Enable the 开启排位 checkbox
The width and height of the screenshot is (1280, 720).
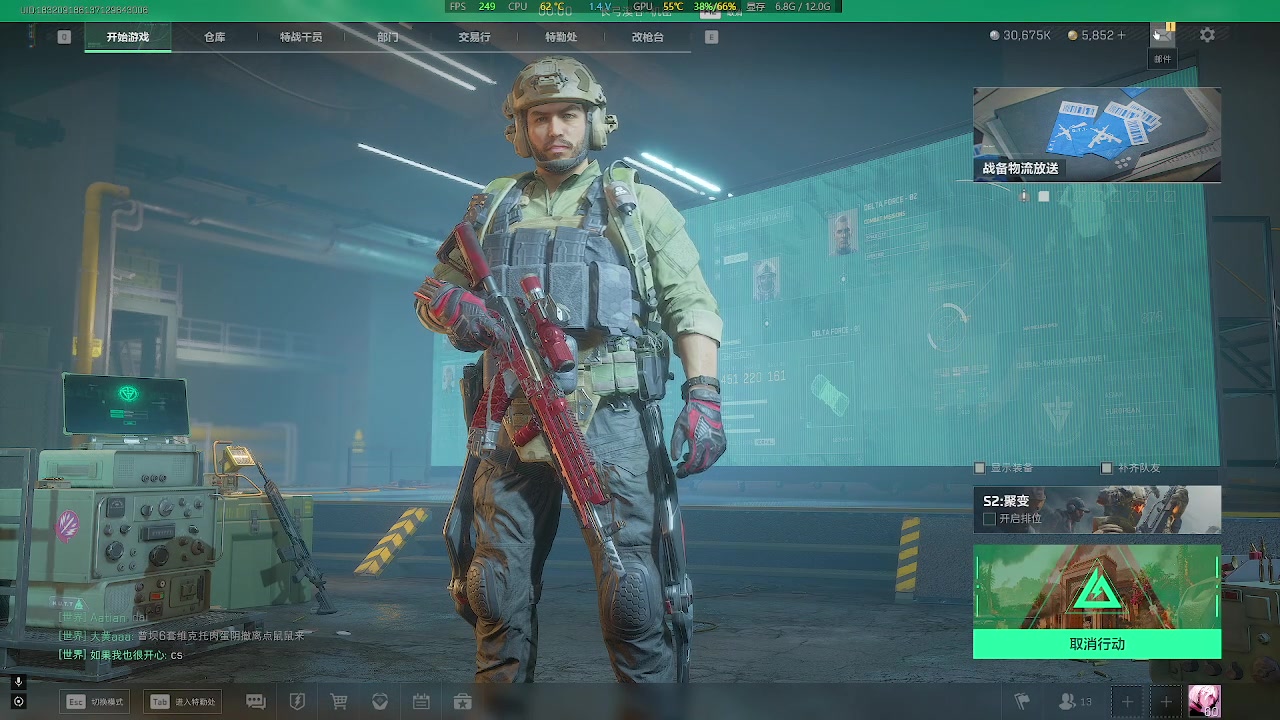989,519
